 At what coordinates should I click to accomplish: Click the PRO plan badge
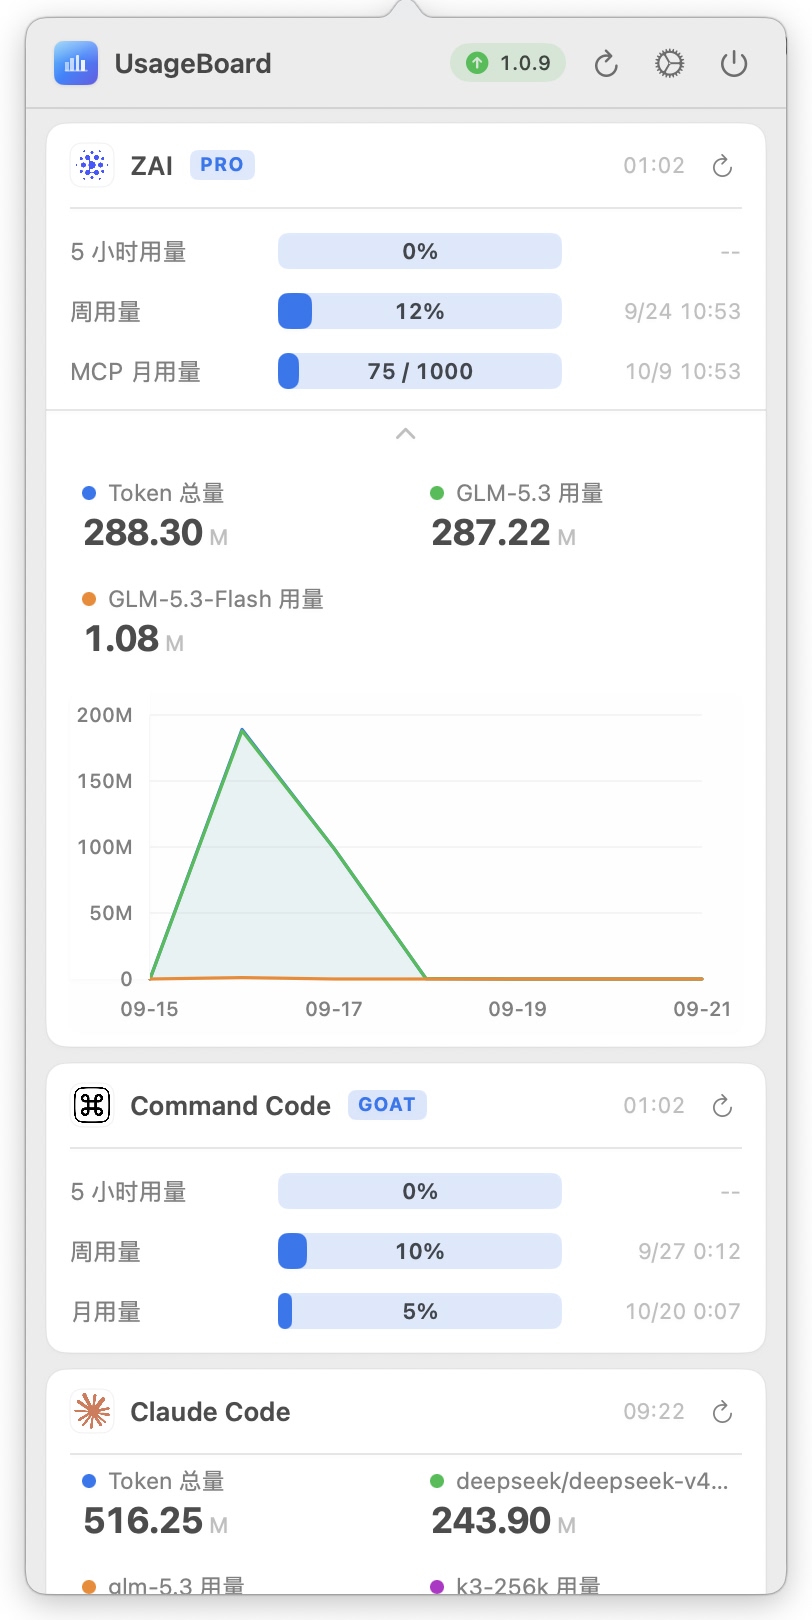click(x=222, y=164)
